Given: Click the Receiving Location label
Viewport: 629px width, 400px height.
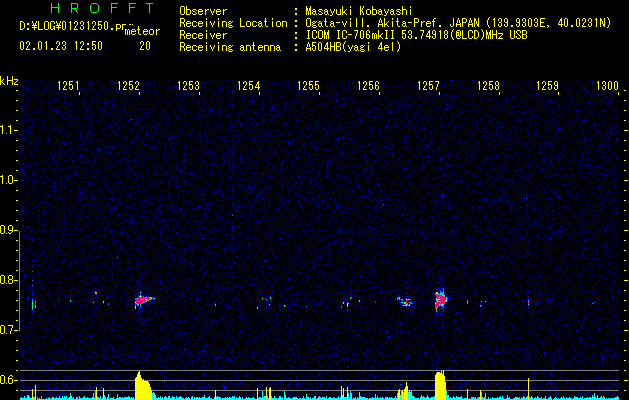Looking at the screenshot, I should tap(233, 23).
